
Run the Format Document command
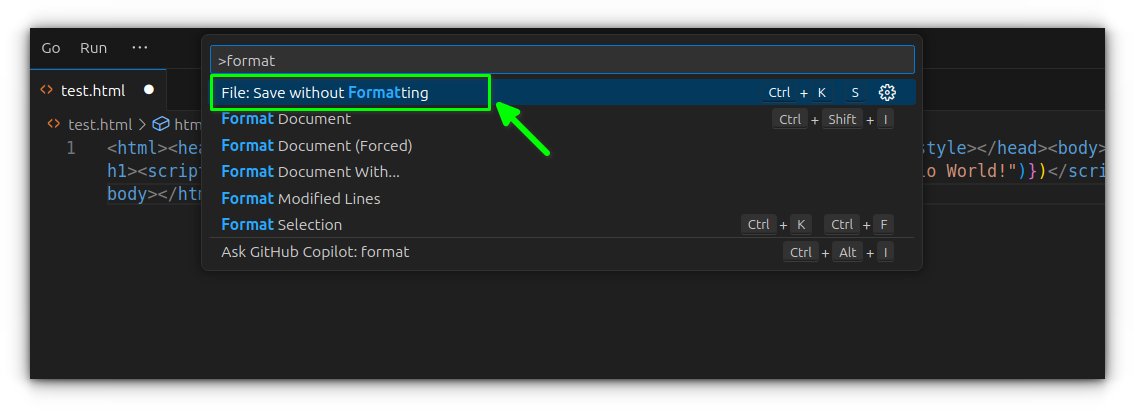286,119
